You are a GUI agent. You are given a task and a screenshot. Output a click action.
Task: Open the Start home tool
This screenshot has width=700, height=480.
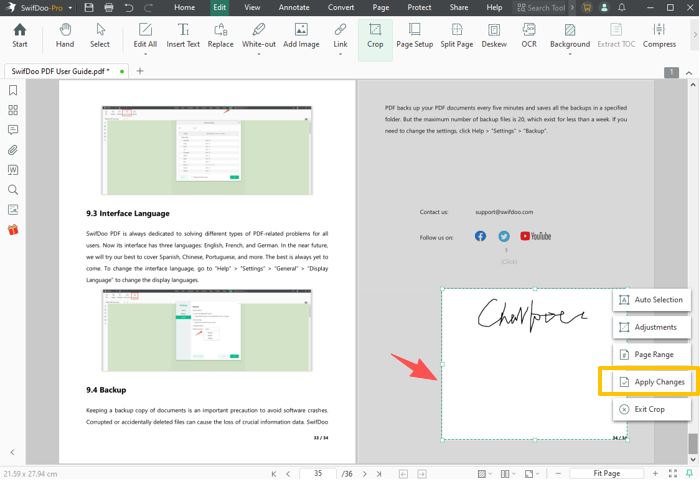coord(20,36)
